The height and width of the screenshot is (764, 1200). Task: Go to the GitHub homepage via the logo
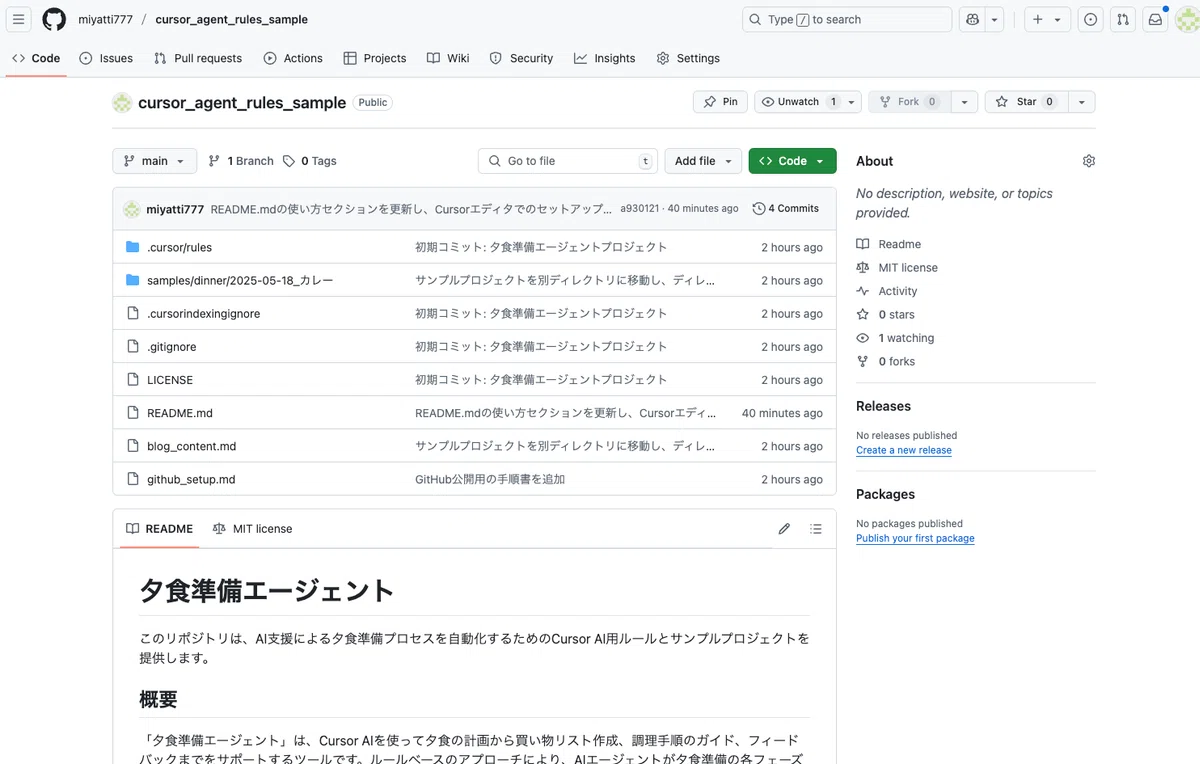point(54,19)
